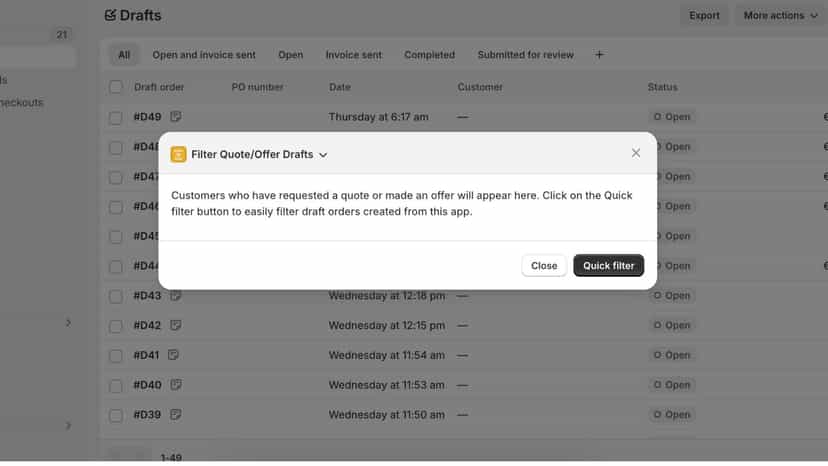The width and height of the screenshot is (828, 466).
Task: Open the note icon beside draft #D43
Action: (176, 295)
